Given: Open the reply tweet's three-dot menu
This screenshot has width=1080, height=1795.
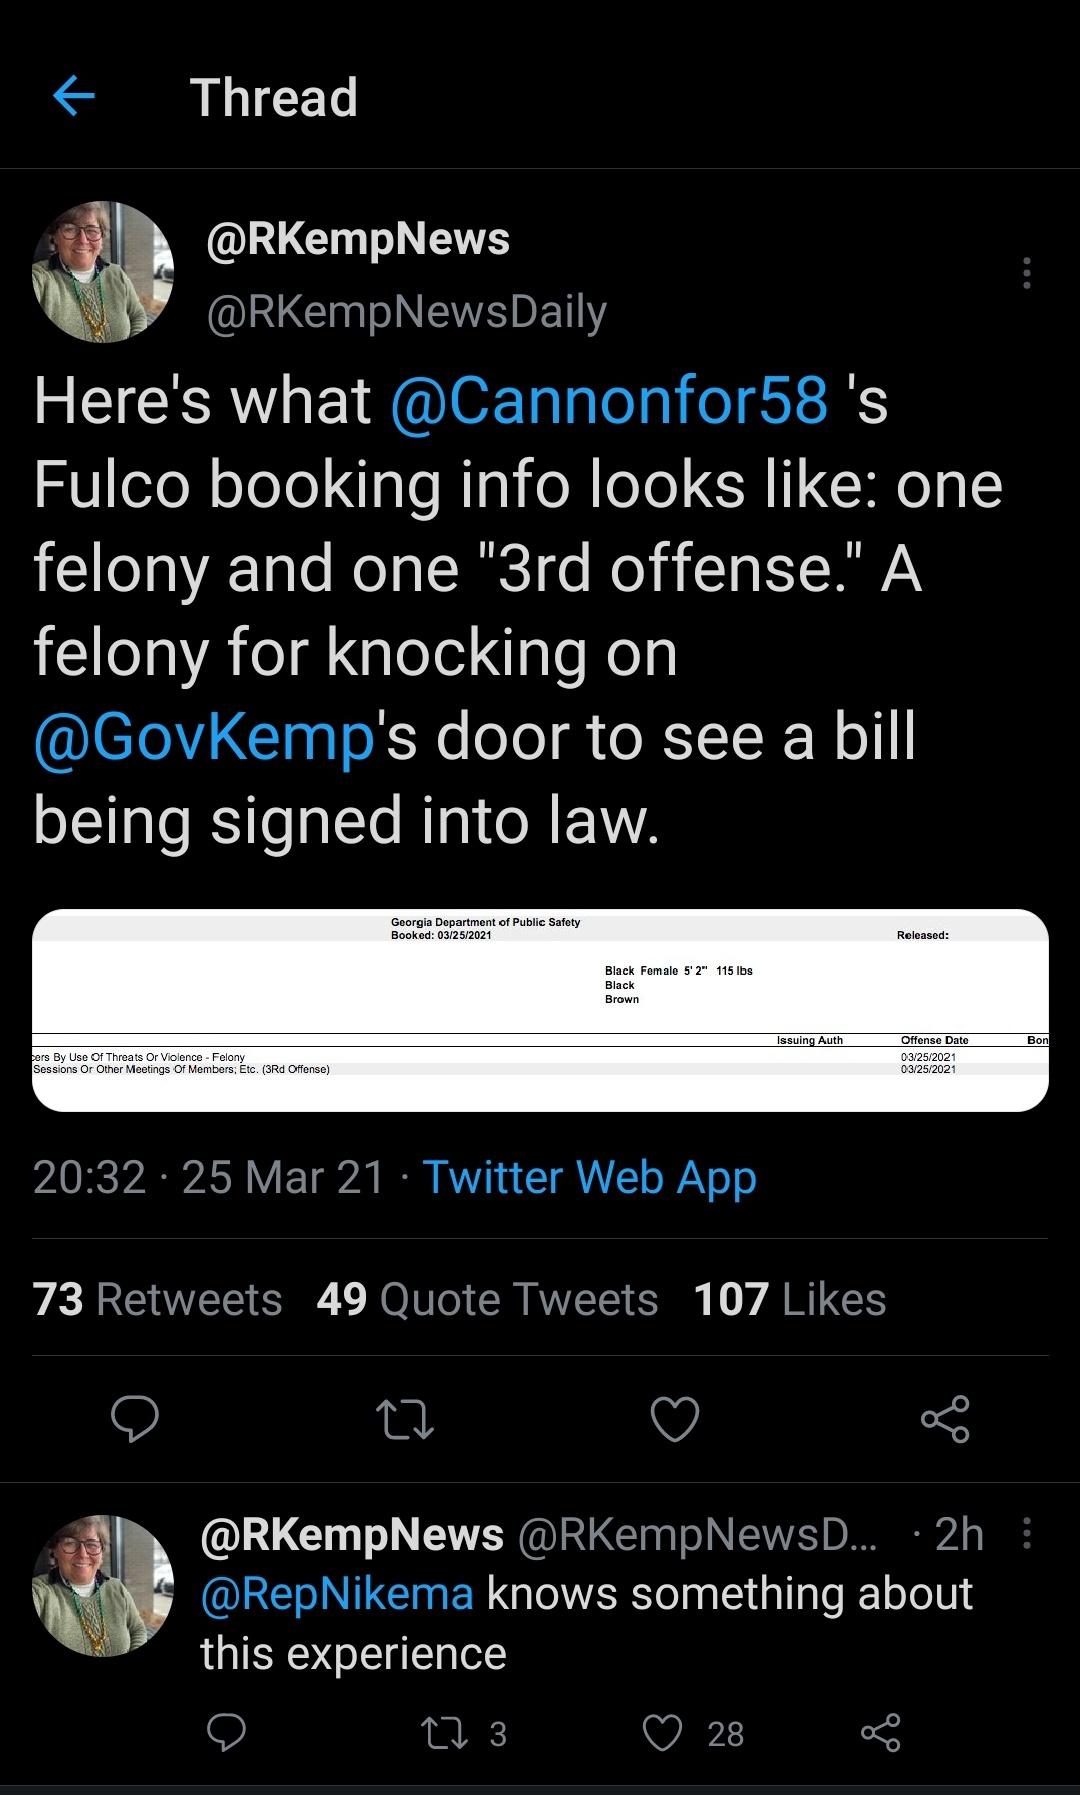Looking at the screenshot, I should [x=1026, y=1533].
